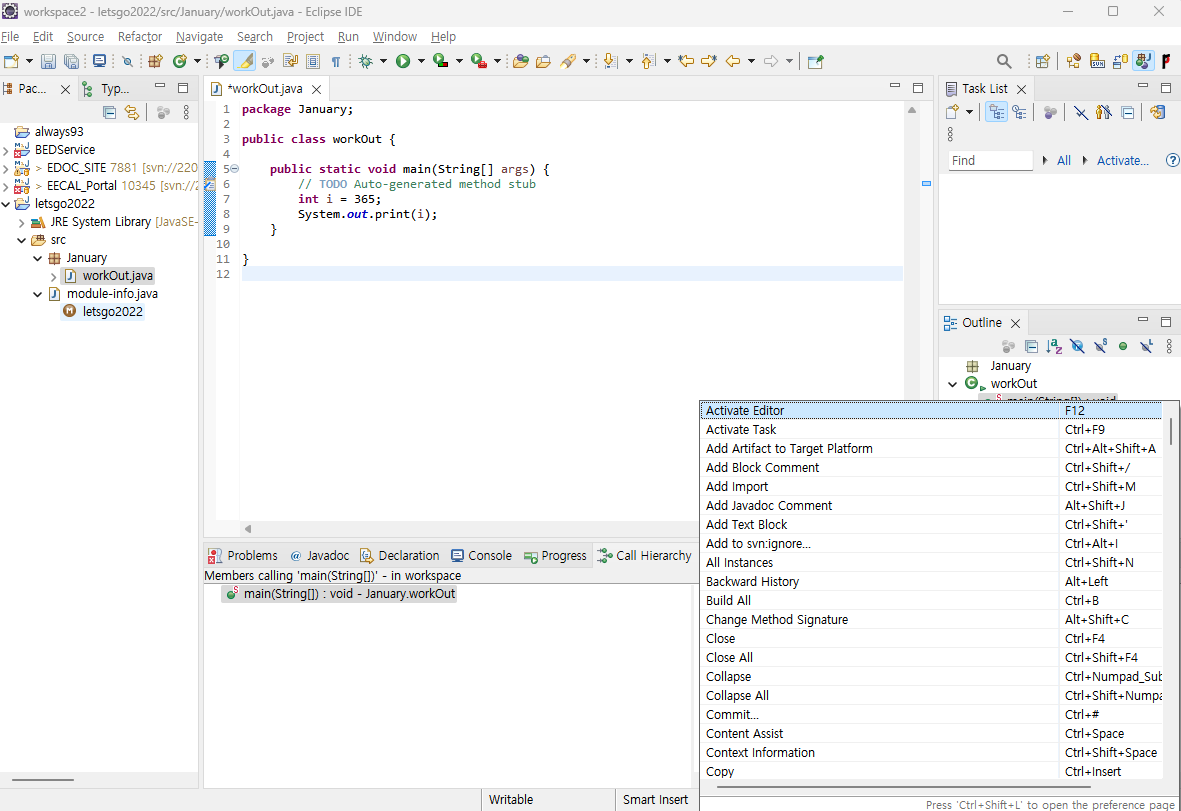The image size is (1181, 811).
Task: Open a terminal with the monitor toolbar icon
Action: click(99, 62)
